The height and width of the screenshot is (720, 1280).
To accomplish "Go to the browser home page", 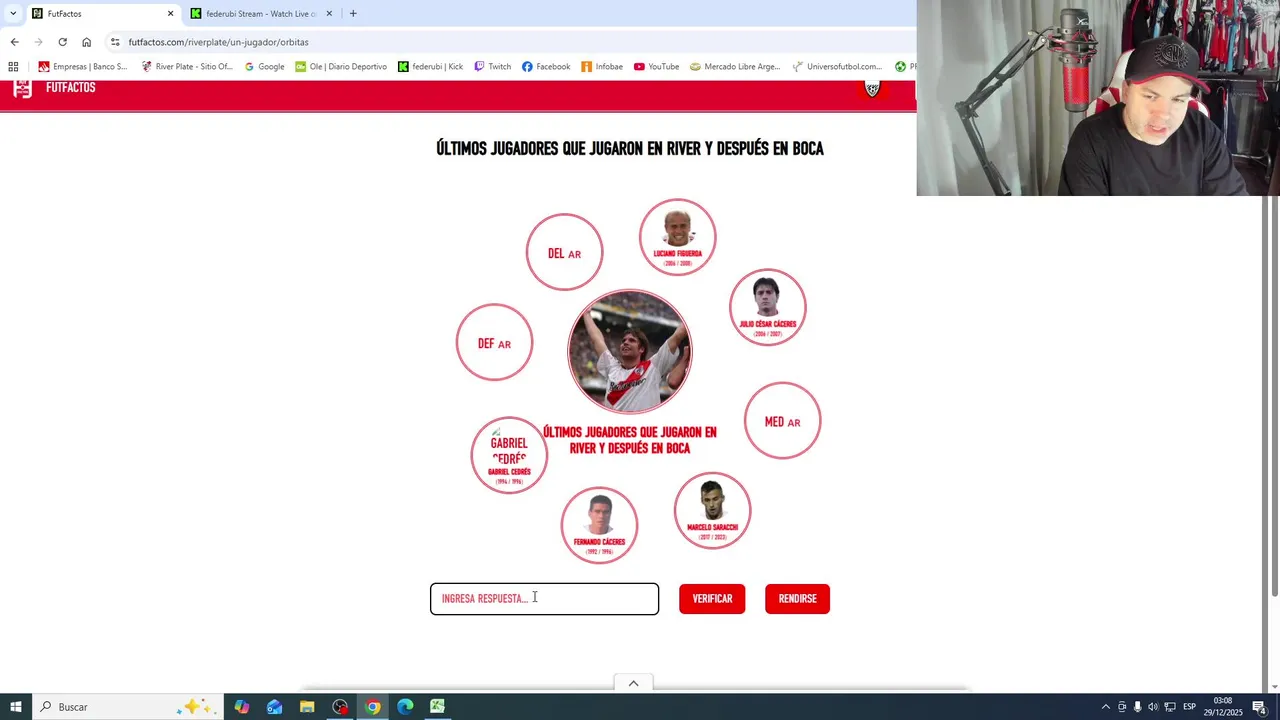I will (87, 42).
